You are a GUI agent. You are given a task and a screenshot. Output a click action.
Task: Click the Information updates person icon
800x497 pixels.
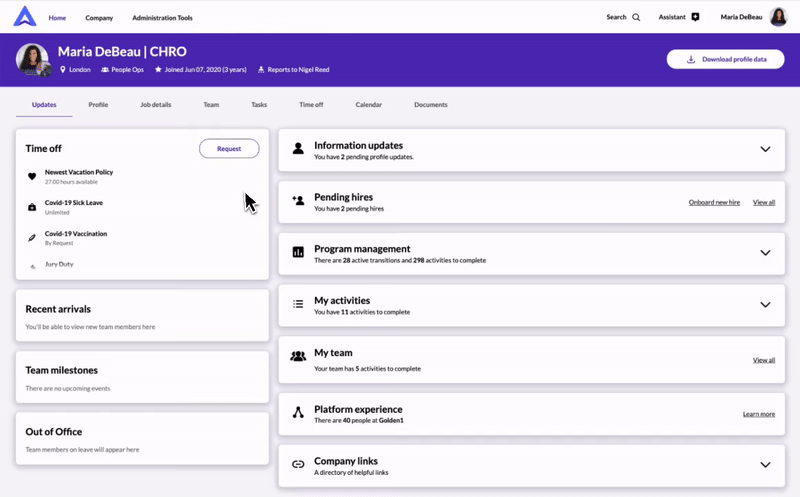tap(298, 149)
